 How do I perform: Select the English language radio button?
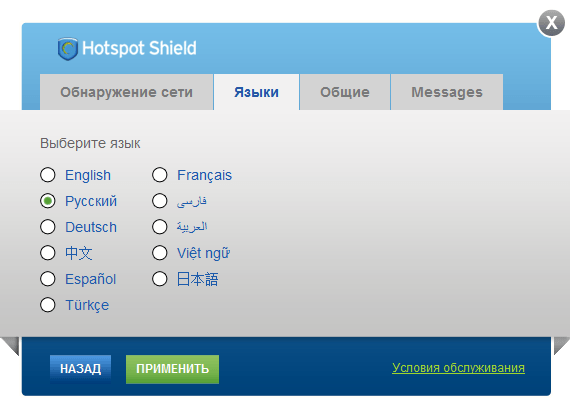click(48, 175)
